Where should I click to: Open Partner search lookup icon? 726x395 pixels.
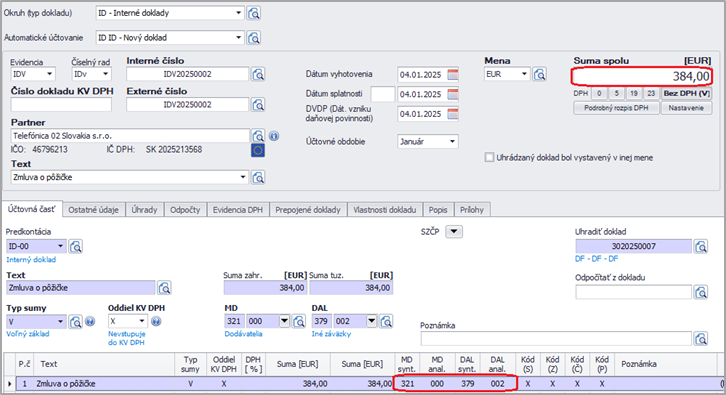(258, 136)
